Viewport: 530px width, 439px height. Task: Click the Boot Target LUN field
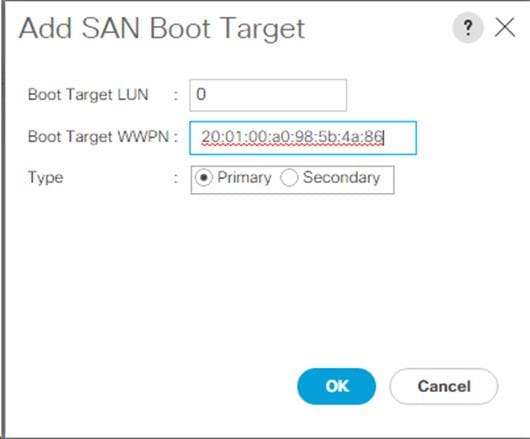point(268,95)
